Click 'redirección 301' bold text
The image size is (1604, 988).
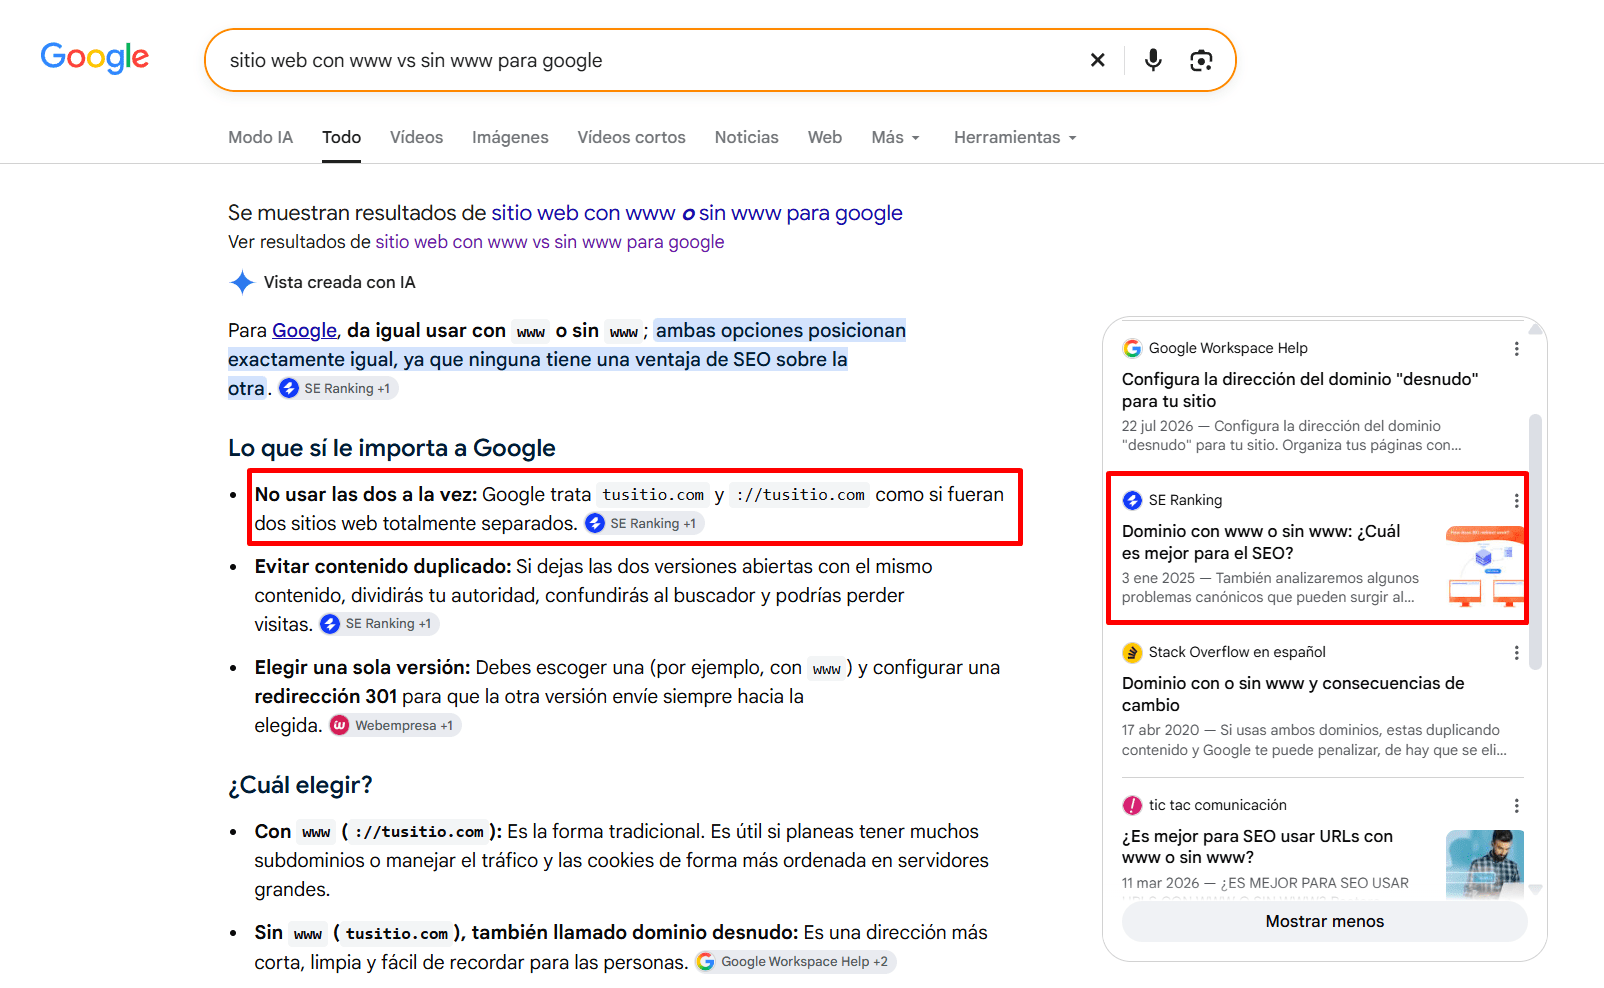pos(325,696)
